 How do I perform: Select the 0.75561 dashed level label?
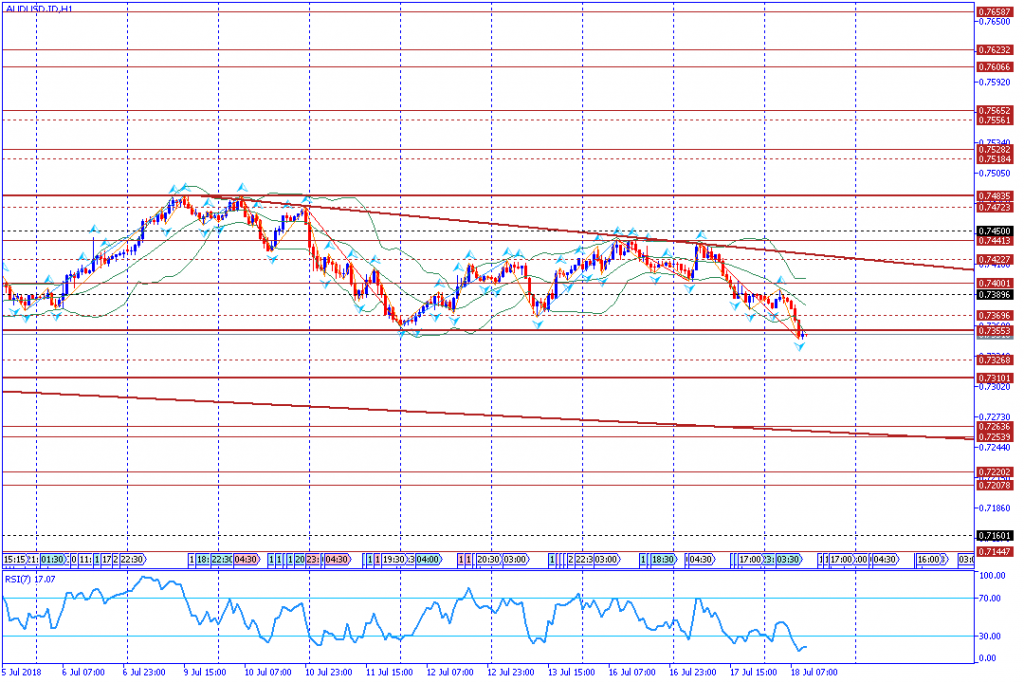click(x=995, y=120)
